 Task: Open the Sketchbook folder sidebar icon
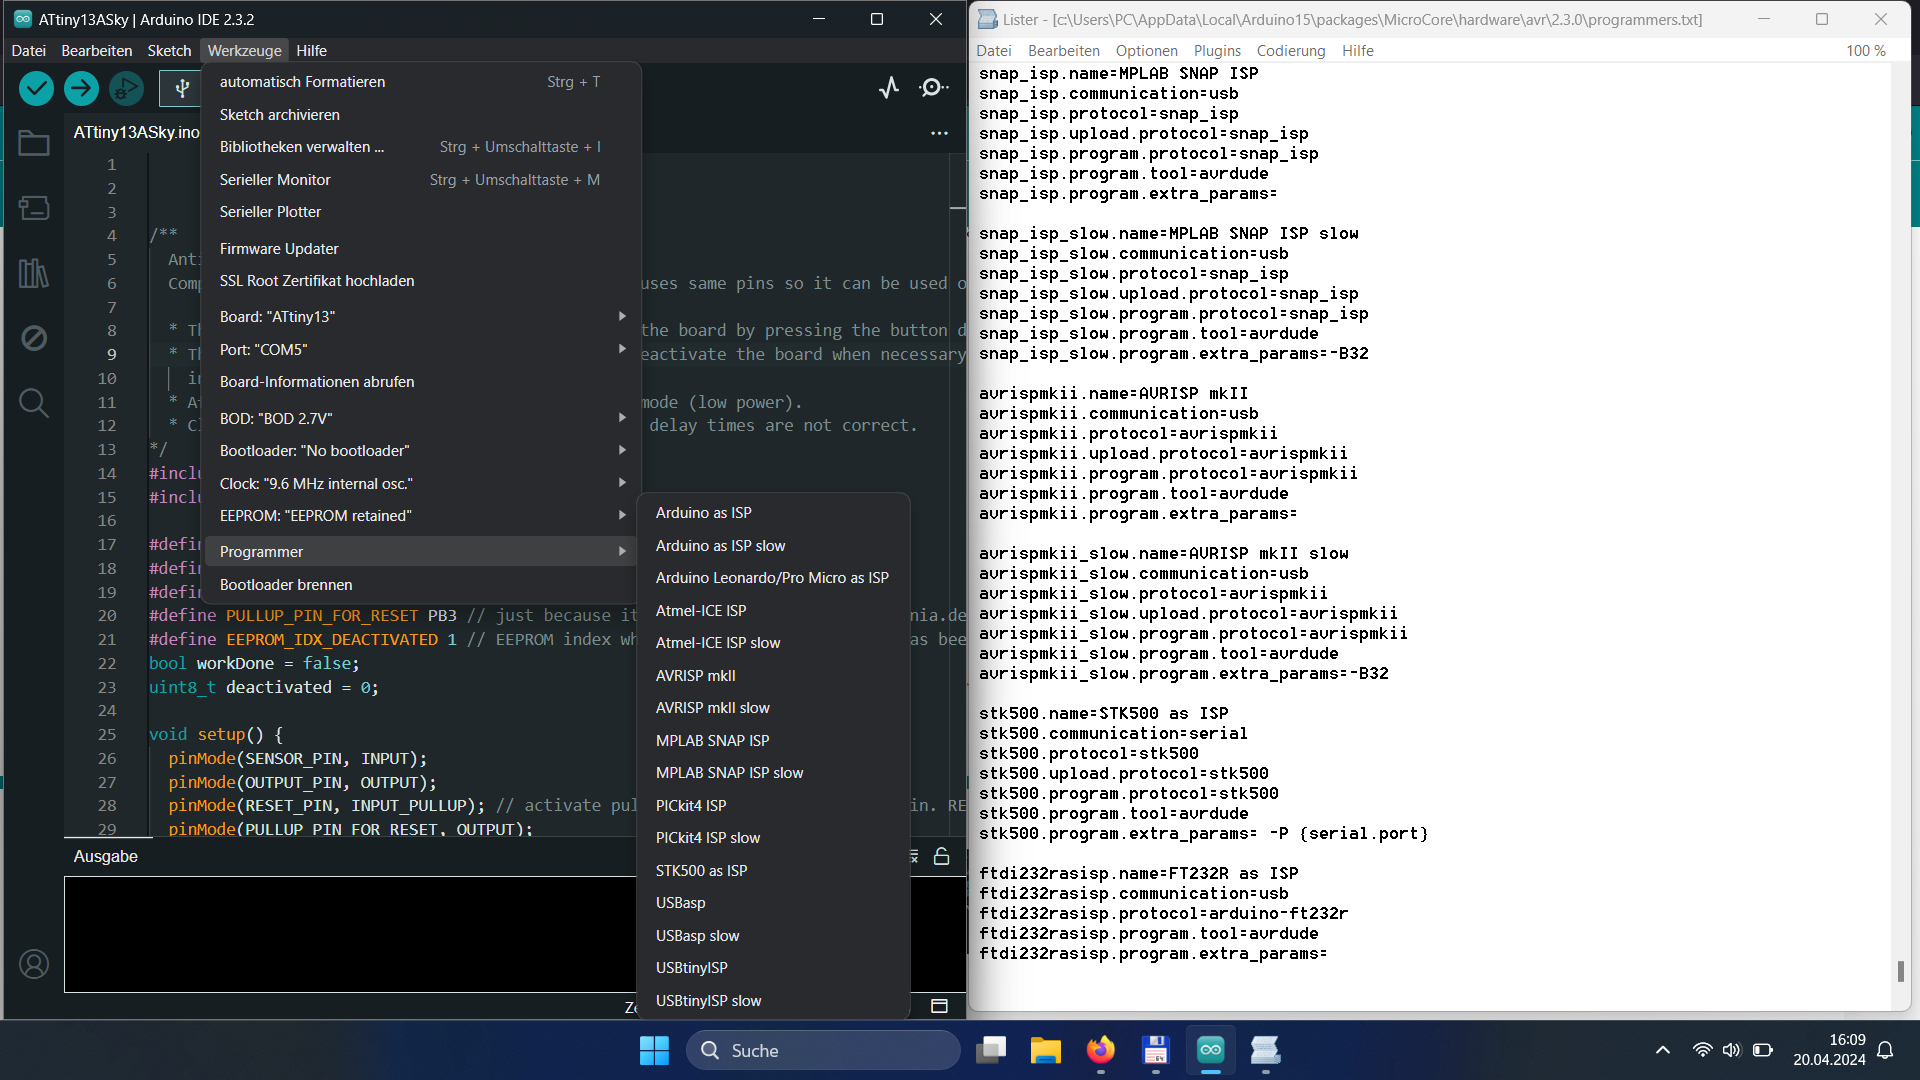34,143
